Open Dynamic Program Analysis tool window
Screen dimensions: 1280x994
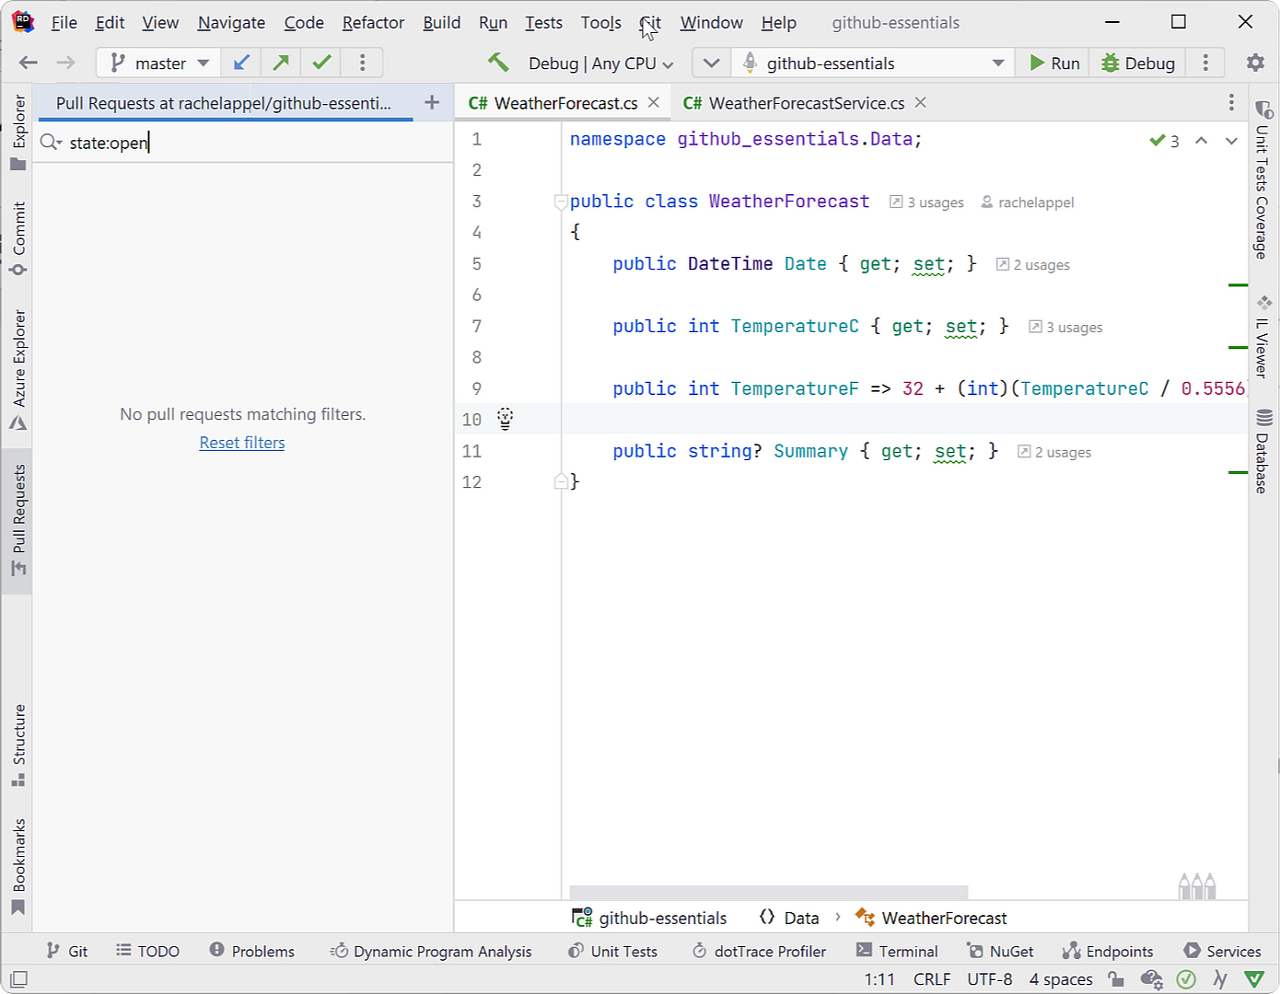pyautogui.click(x=431, y=951)
